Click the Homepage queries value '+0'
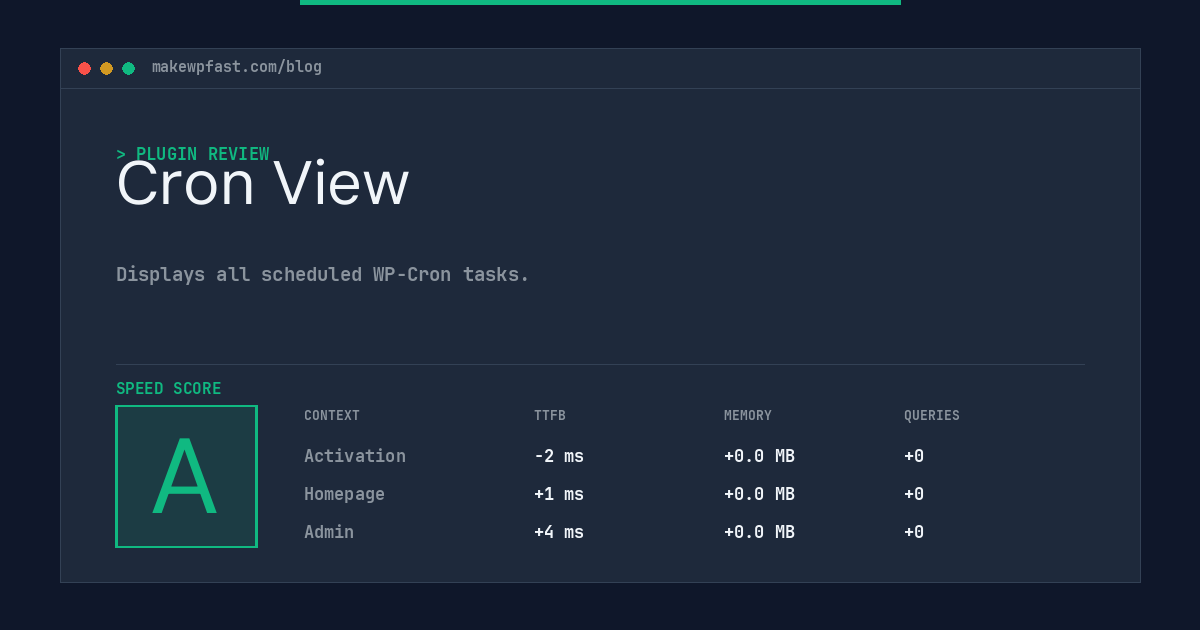1200x630 pixels. coord(914,494)
